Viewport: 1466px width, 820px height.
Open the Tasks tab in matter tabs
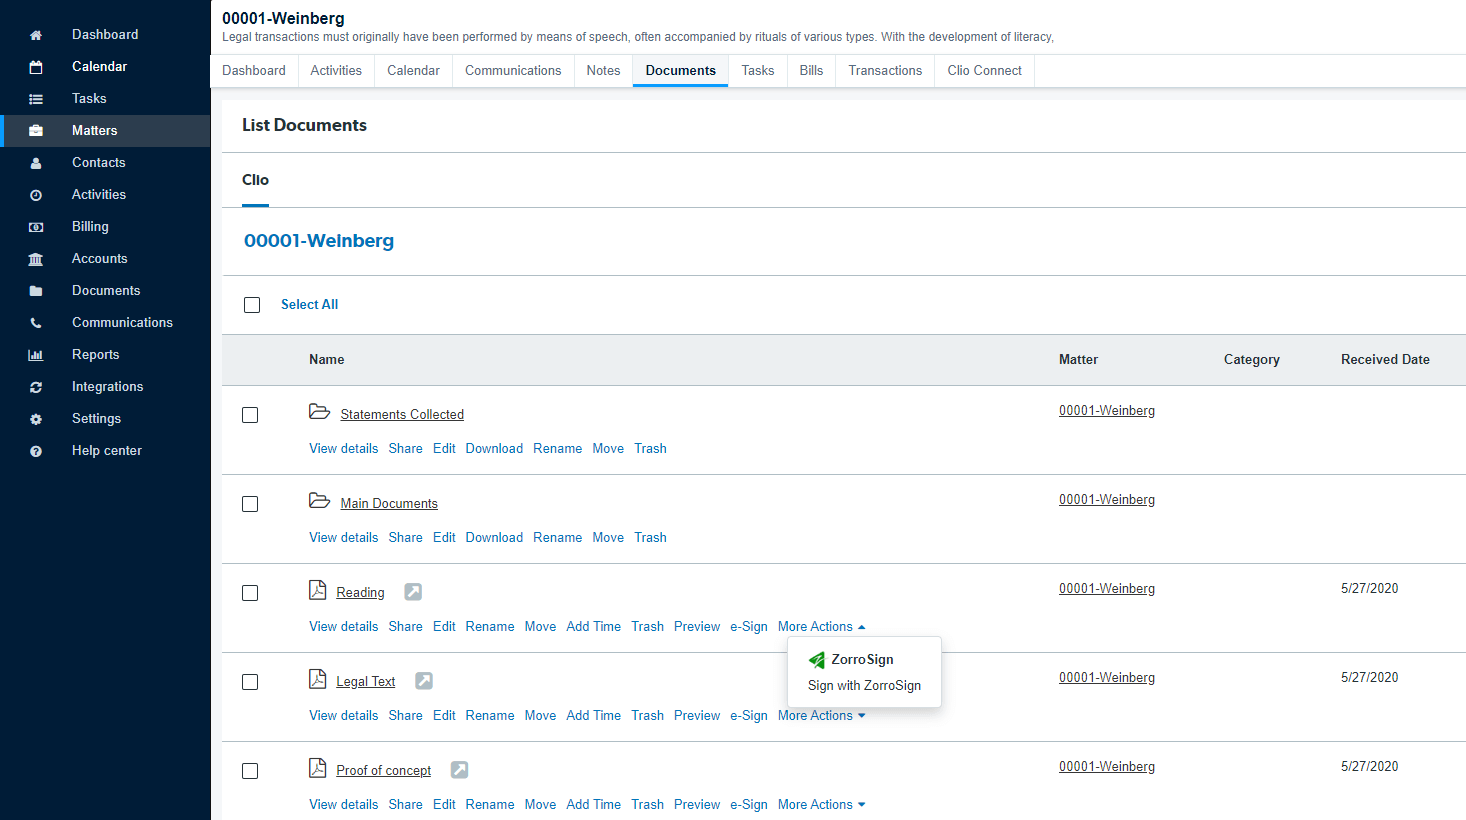(758, 71)
